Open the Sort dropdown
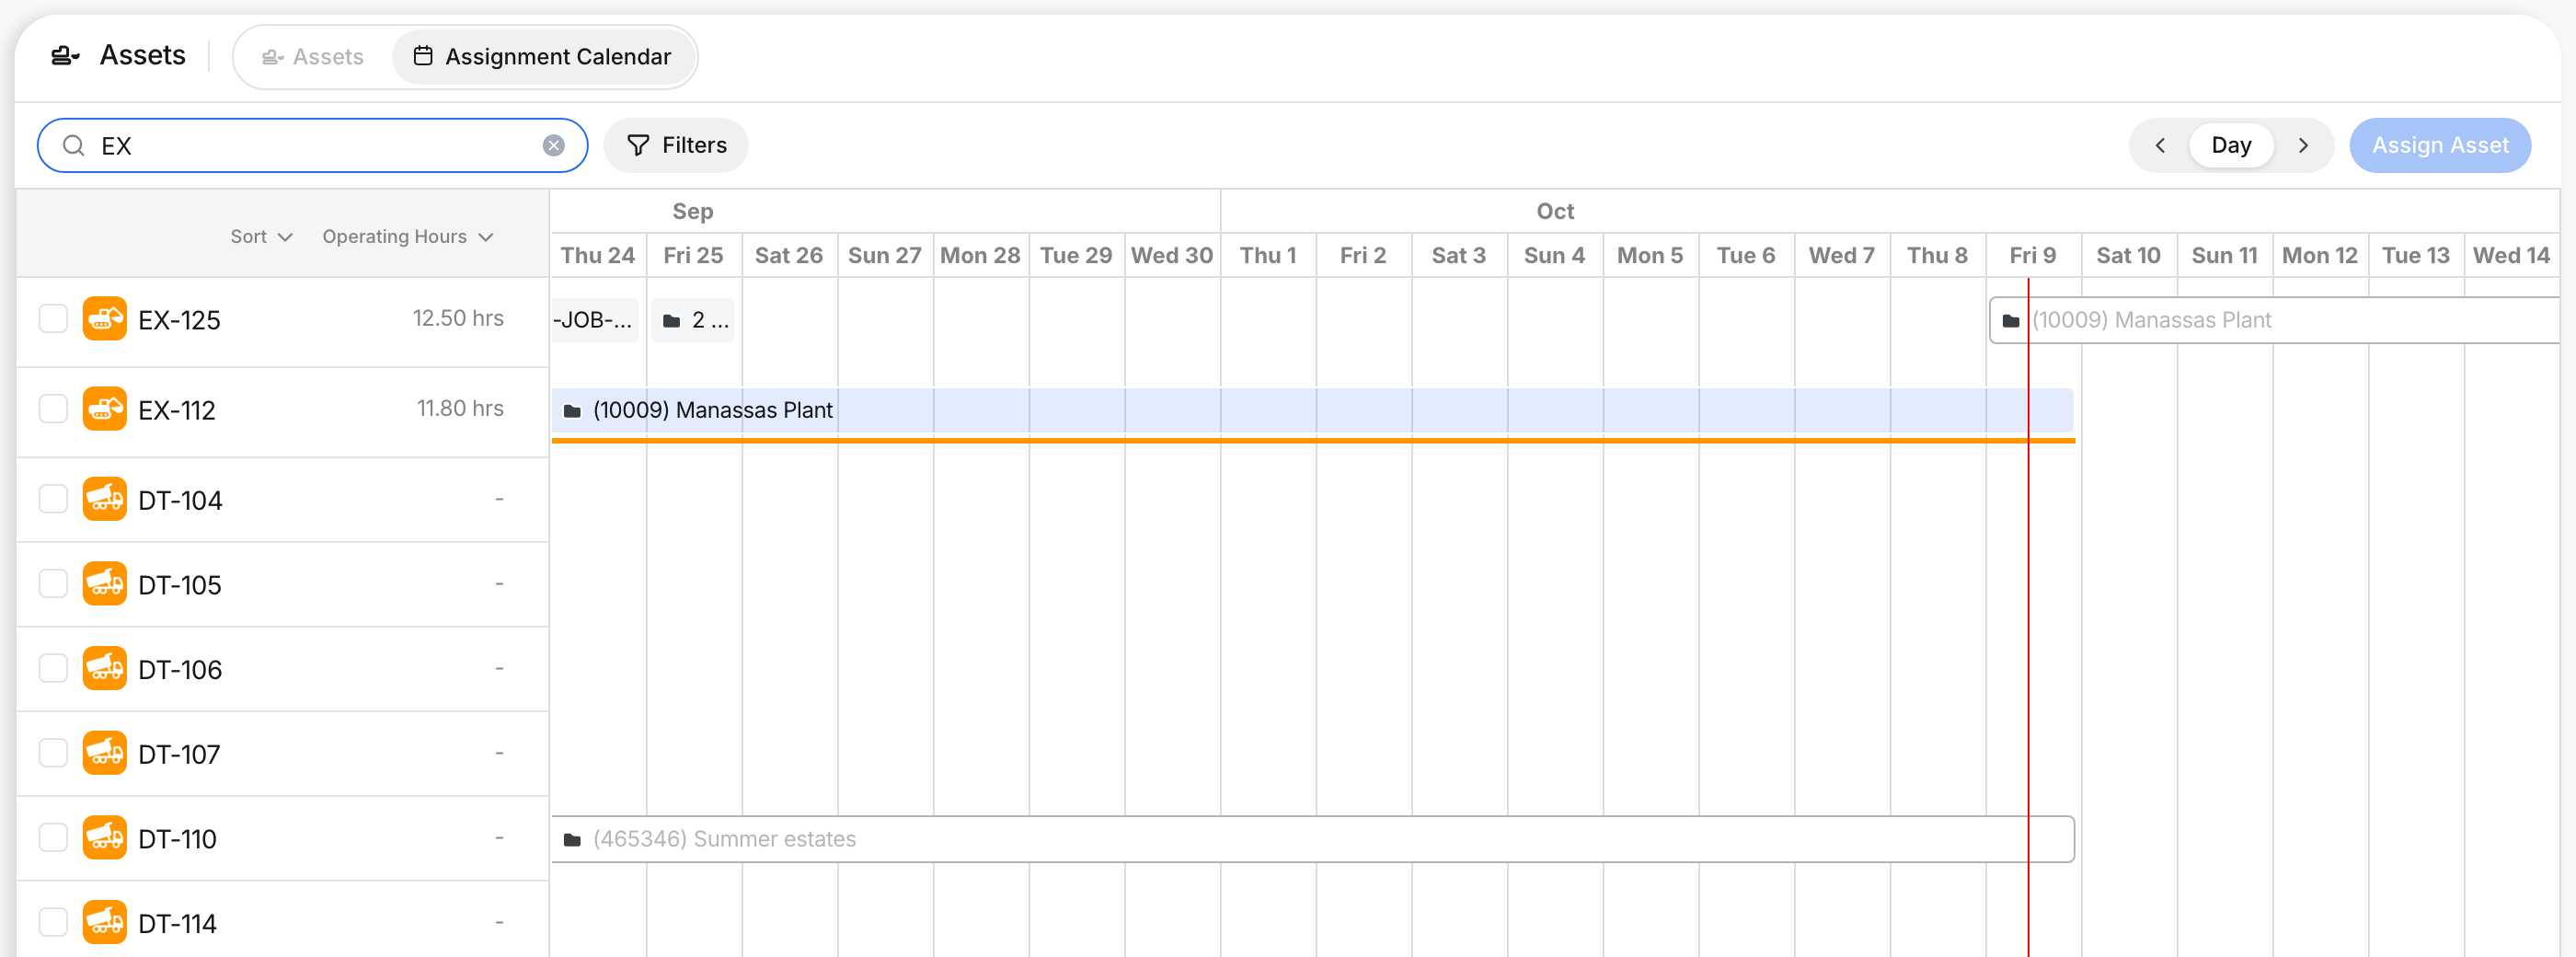This screenshot has height=957, width=2576. pos(261,237)
